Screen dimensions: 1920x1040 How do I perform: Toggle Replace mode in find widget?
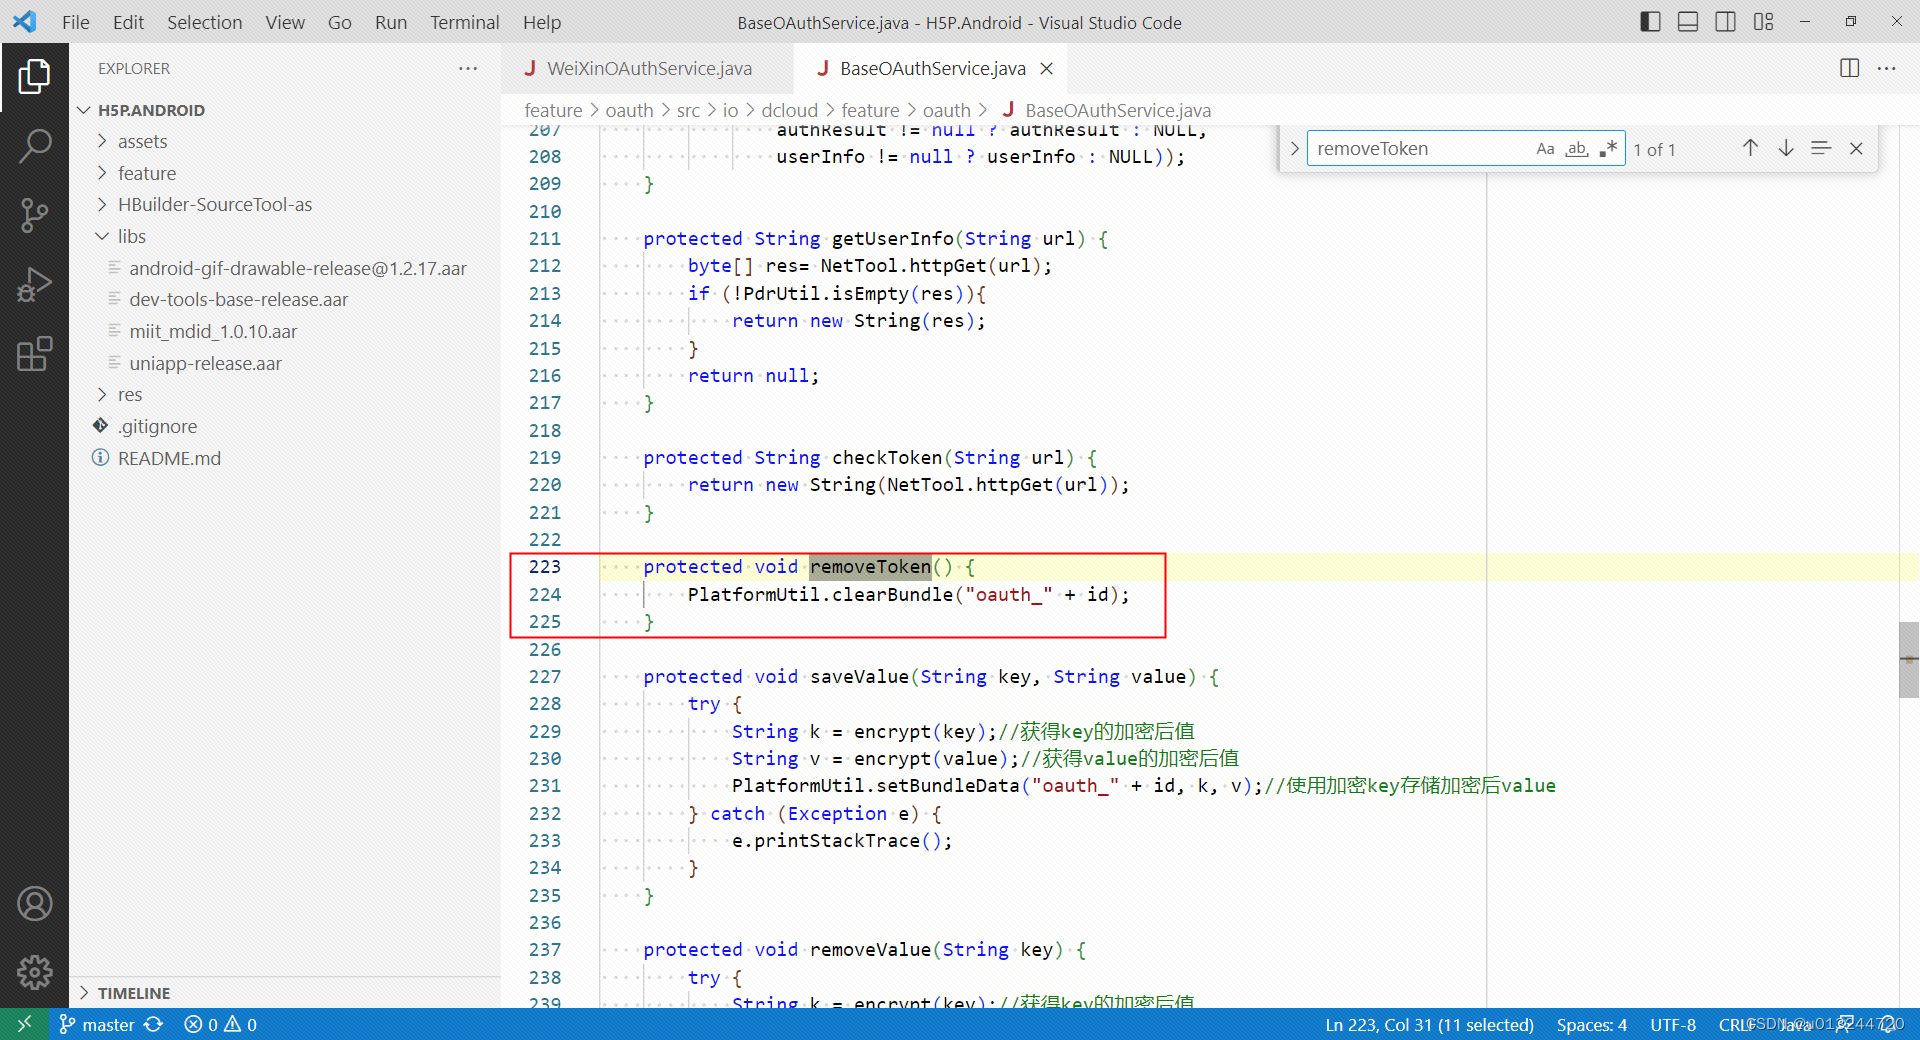pos(1294,148)
